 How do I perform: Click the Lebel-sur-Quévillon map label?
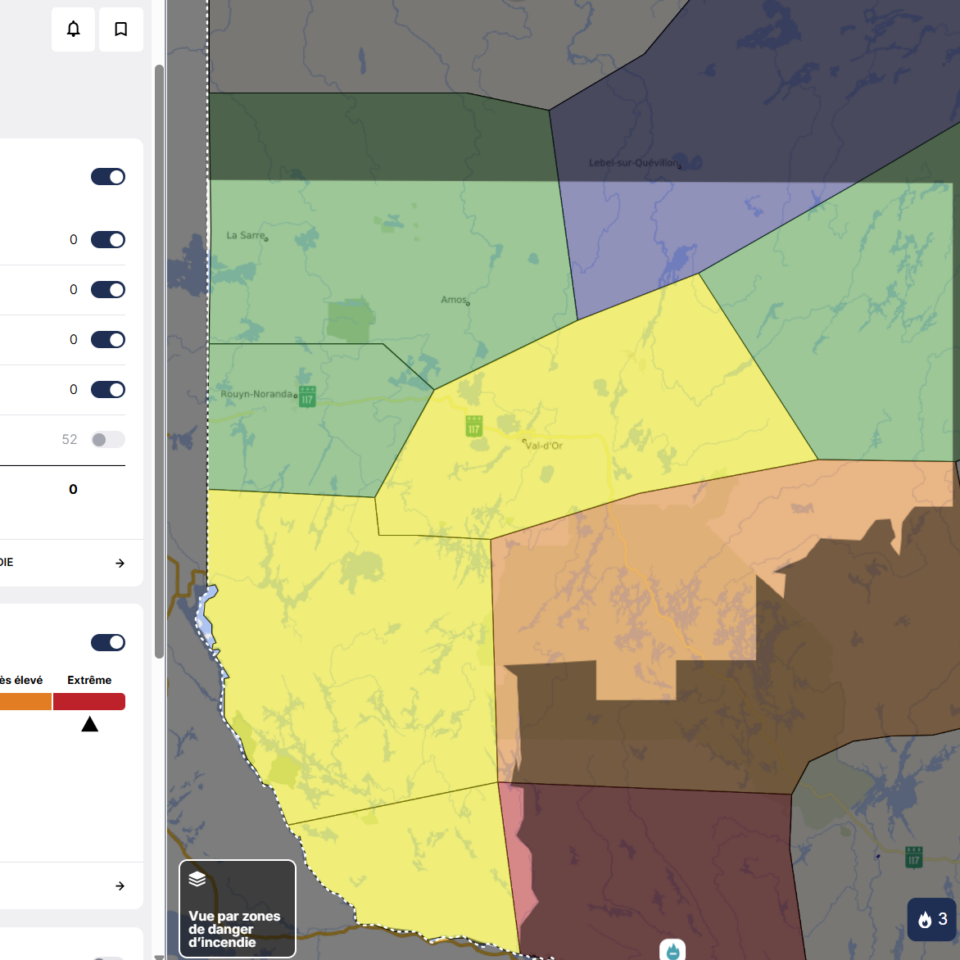[x=633, y=162]
